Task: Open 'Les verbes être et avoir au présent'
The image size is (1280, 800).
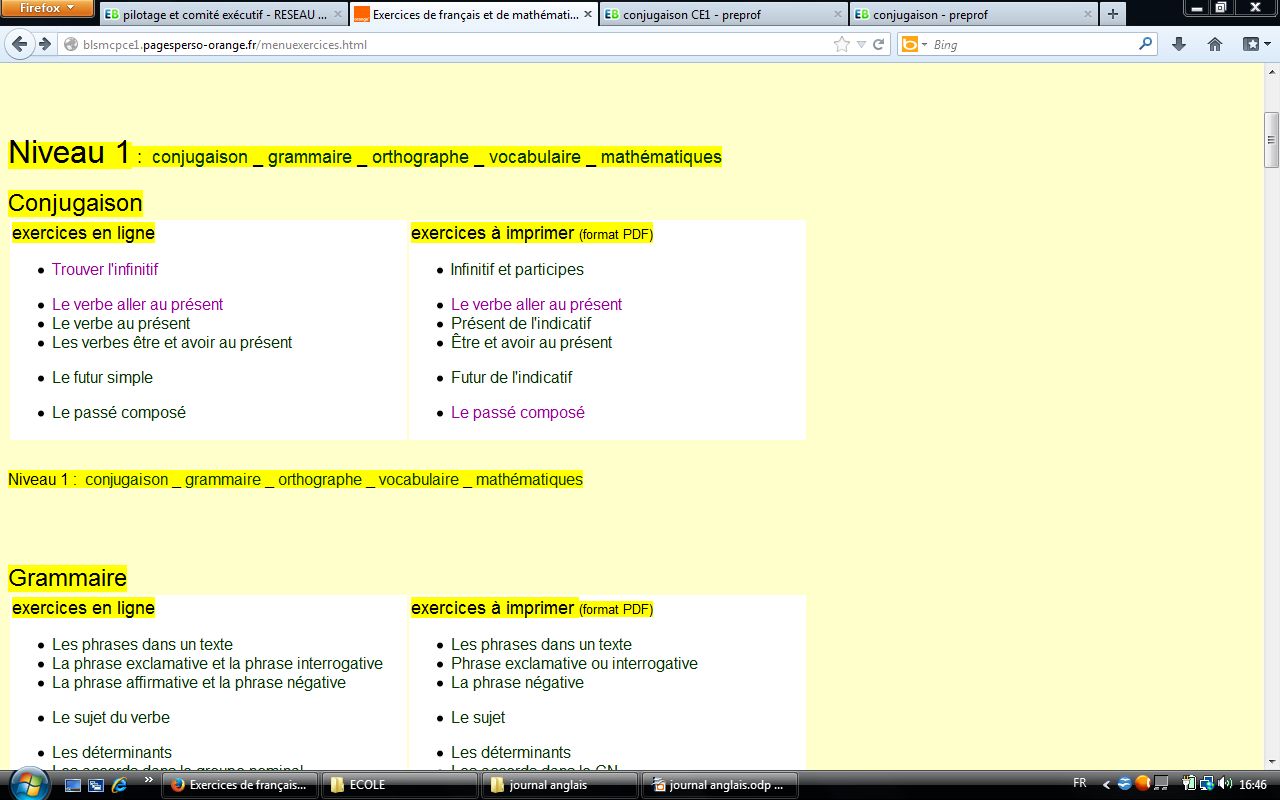Action: [172, 342]
